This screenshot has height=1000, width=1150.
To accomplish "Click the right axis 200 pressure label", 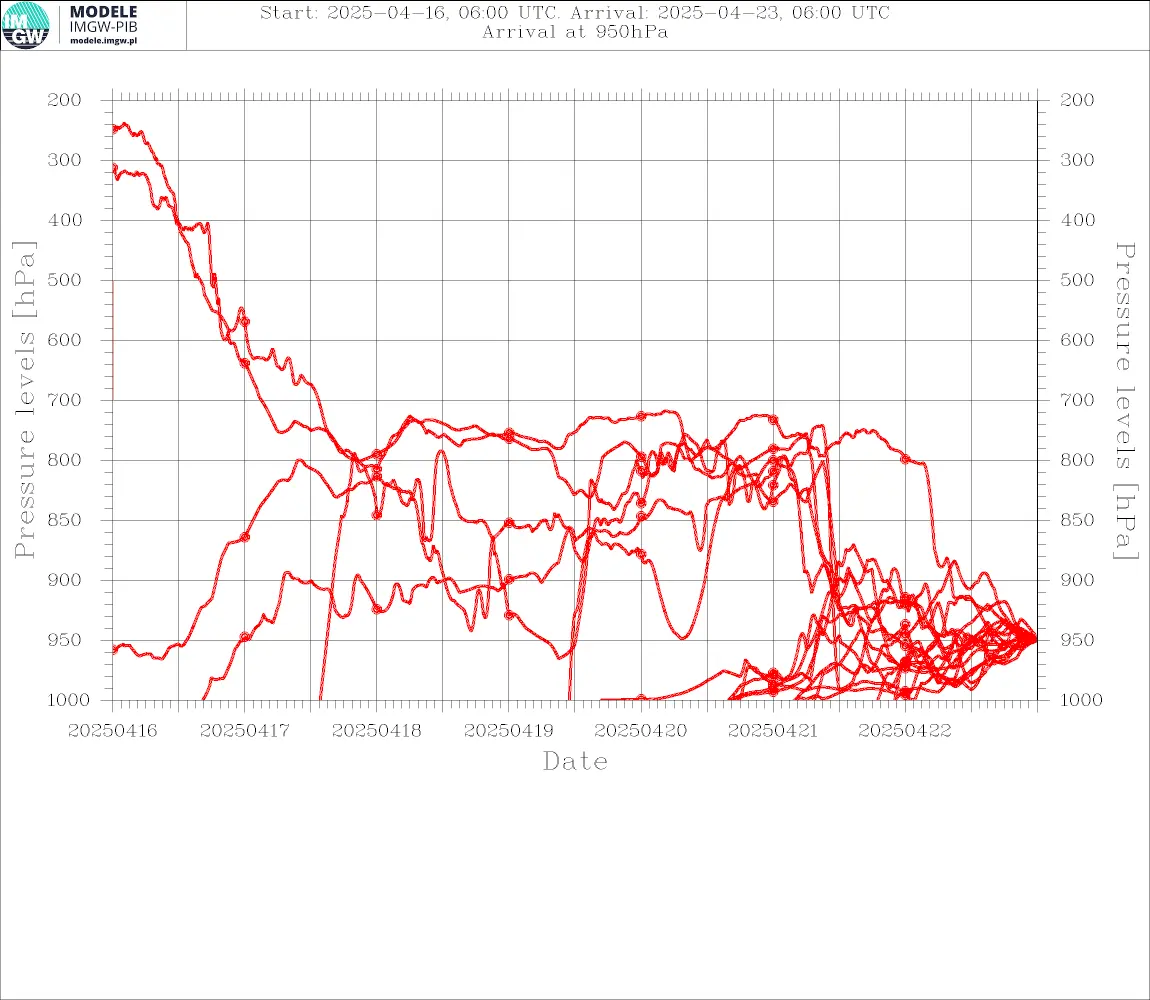I will (x=1077, y=100).
